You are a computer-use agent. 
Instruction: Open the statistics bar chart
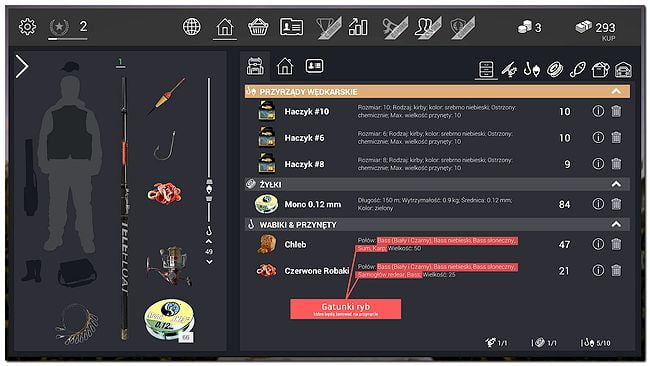(358, 27)
